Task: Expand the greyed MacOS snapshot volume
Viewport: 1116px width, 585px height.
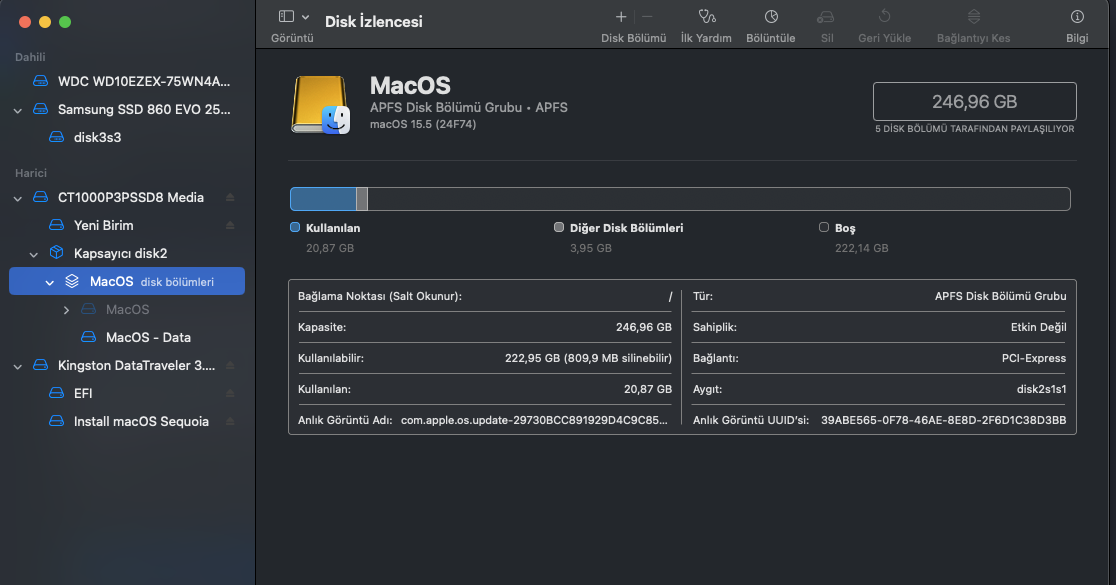Action: [66, 310]
